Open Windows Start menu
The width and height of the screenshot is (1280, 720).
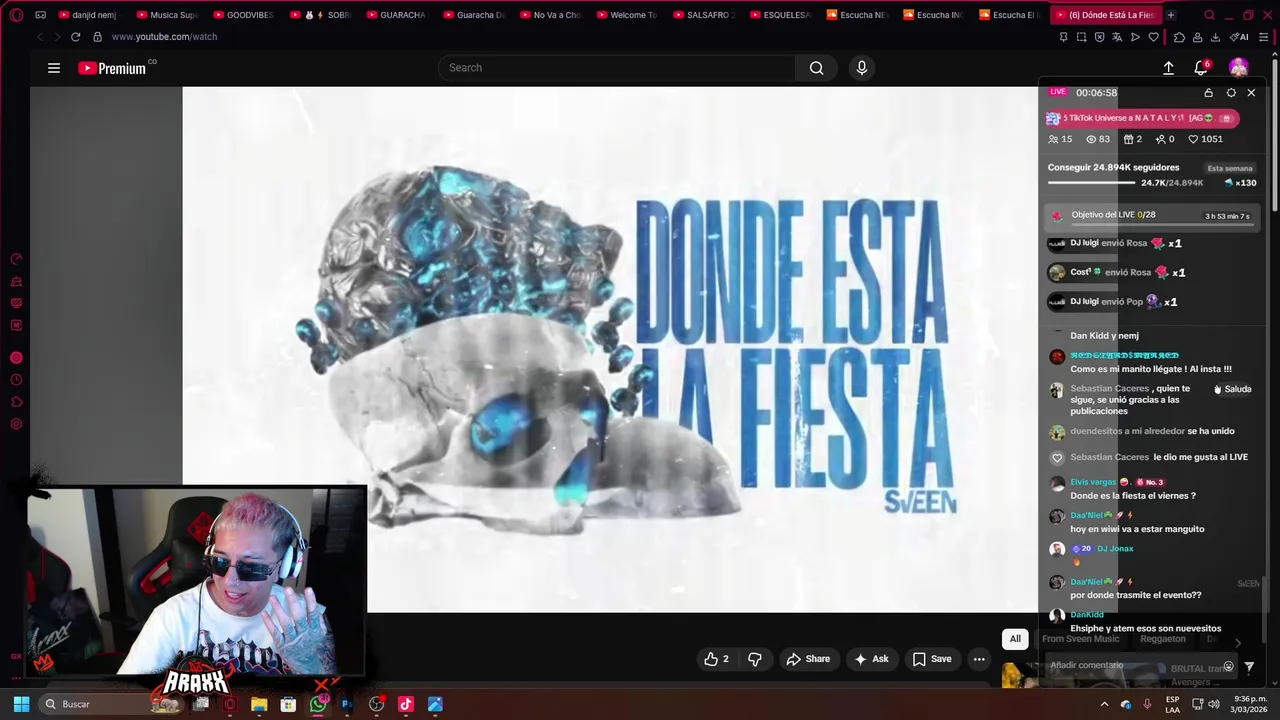(x=21, y=704)
